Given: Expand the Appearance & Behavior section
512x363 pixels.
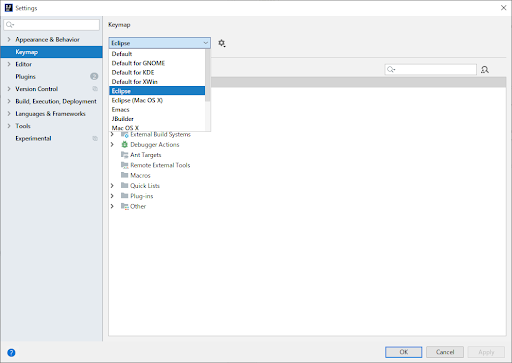Looking at the screenshot, I should click(x=9, y=39).
